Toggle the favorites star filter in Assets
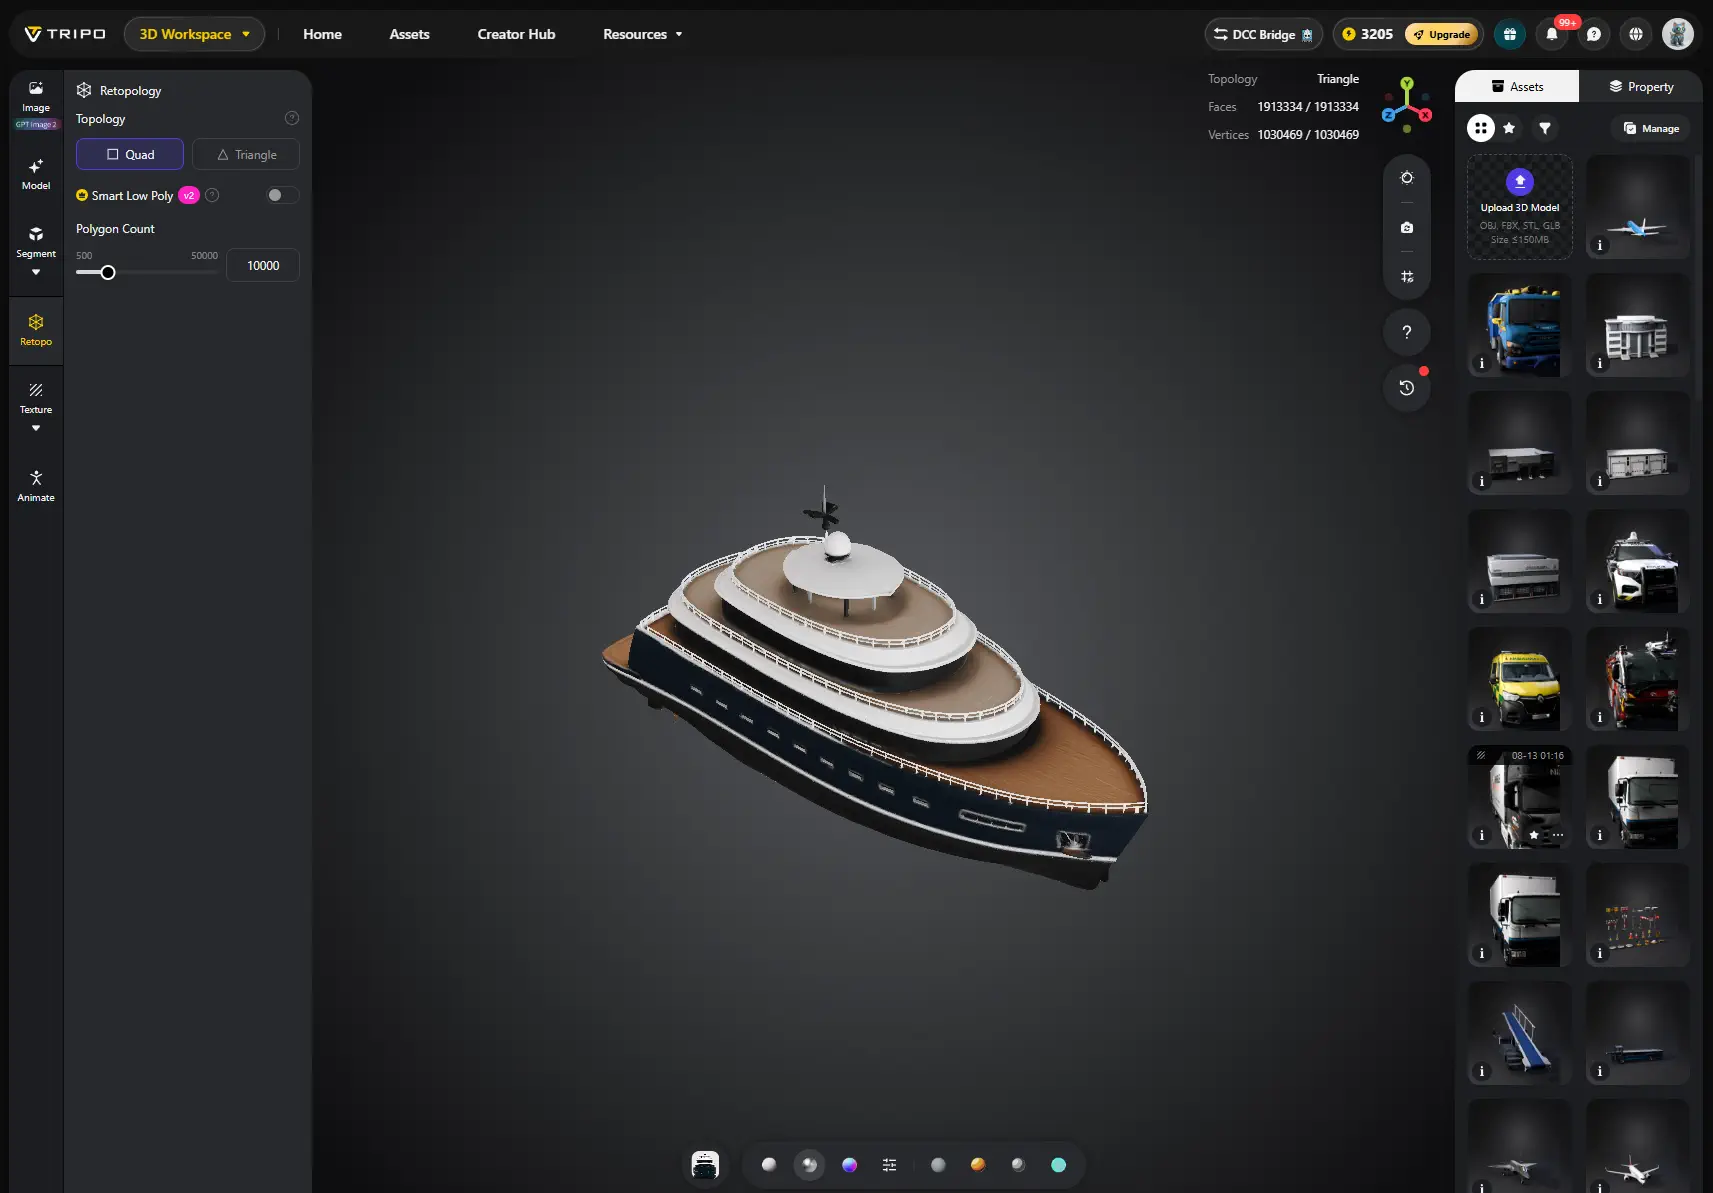Viewport: 1713px width, 1193px height. [x=1509, y=128]
